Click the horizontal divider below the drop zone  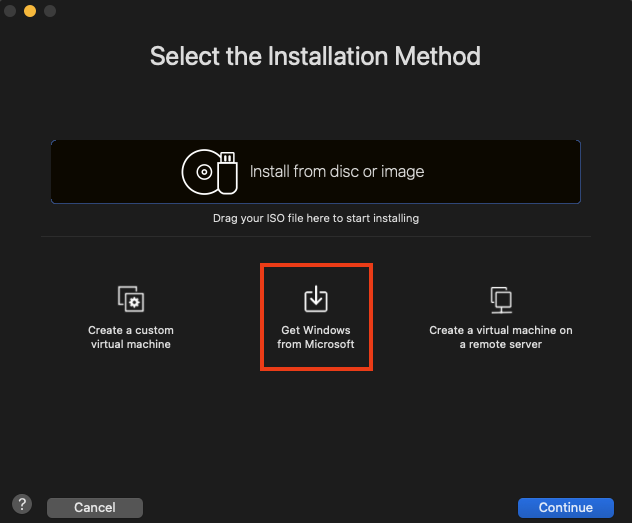[x=120, y=237]
